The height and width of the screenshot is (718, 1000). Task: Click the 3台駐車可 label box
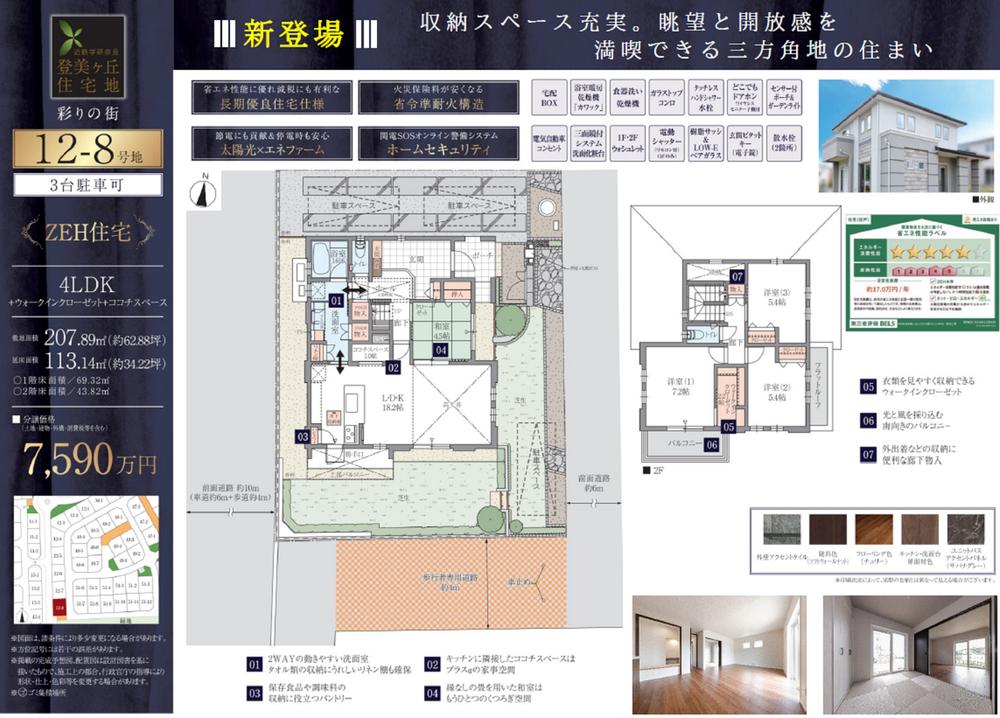click(87, 186)
